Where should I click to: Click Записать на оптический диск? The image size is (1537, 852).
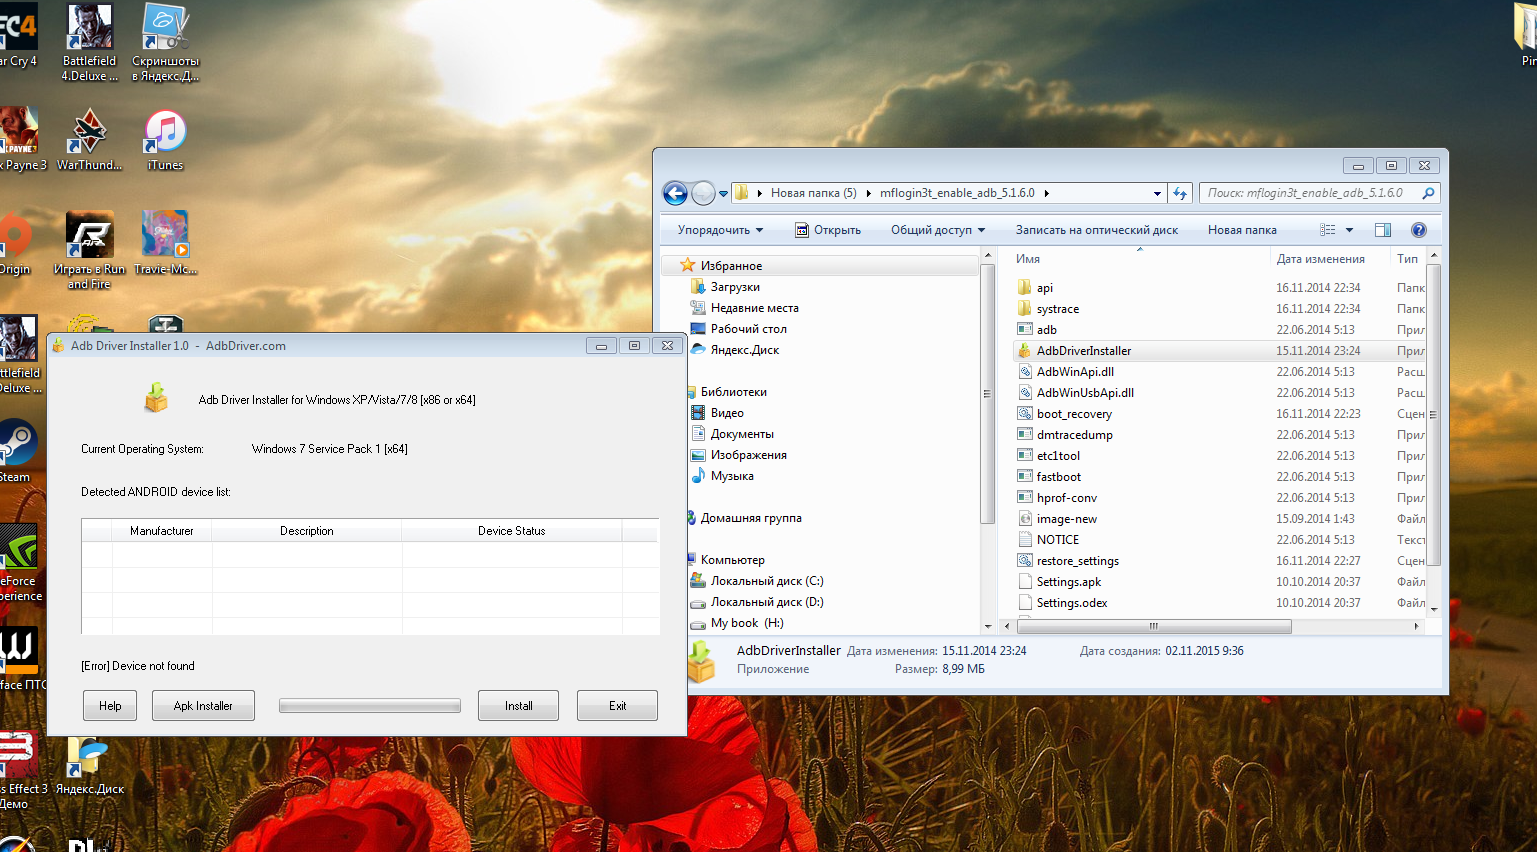click(1096, 230)
